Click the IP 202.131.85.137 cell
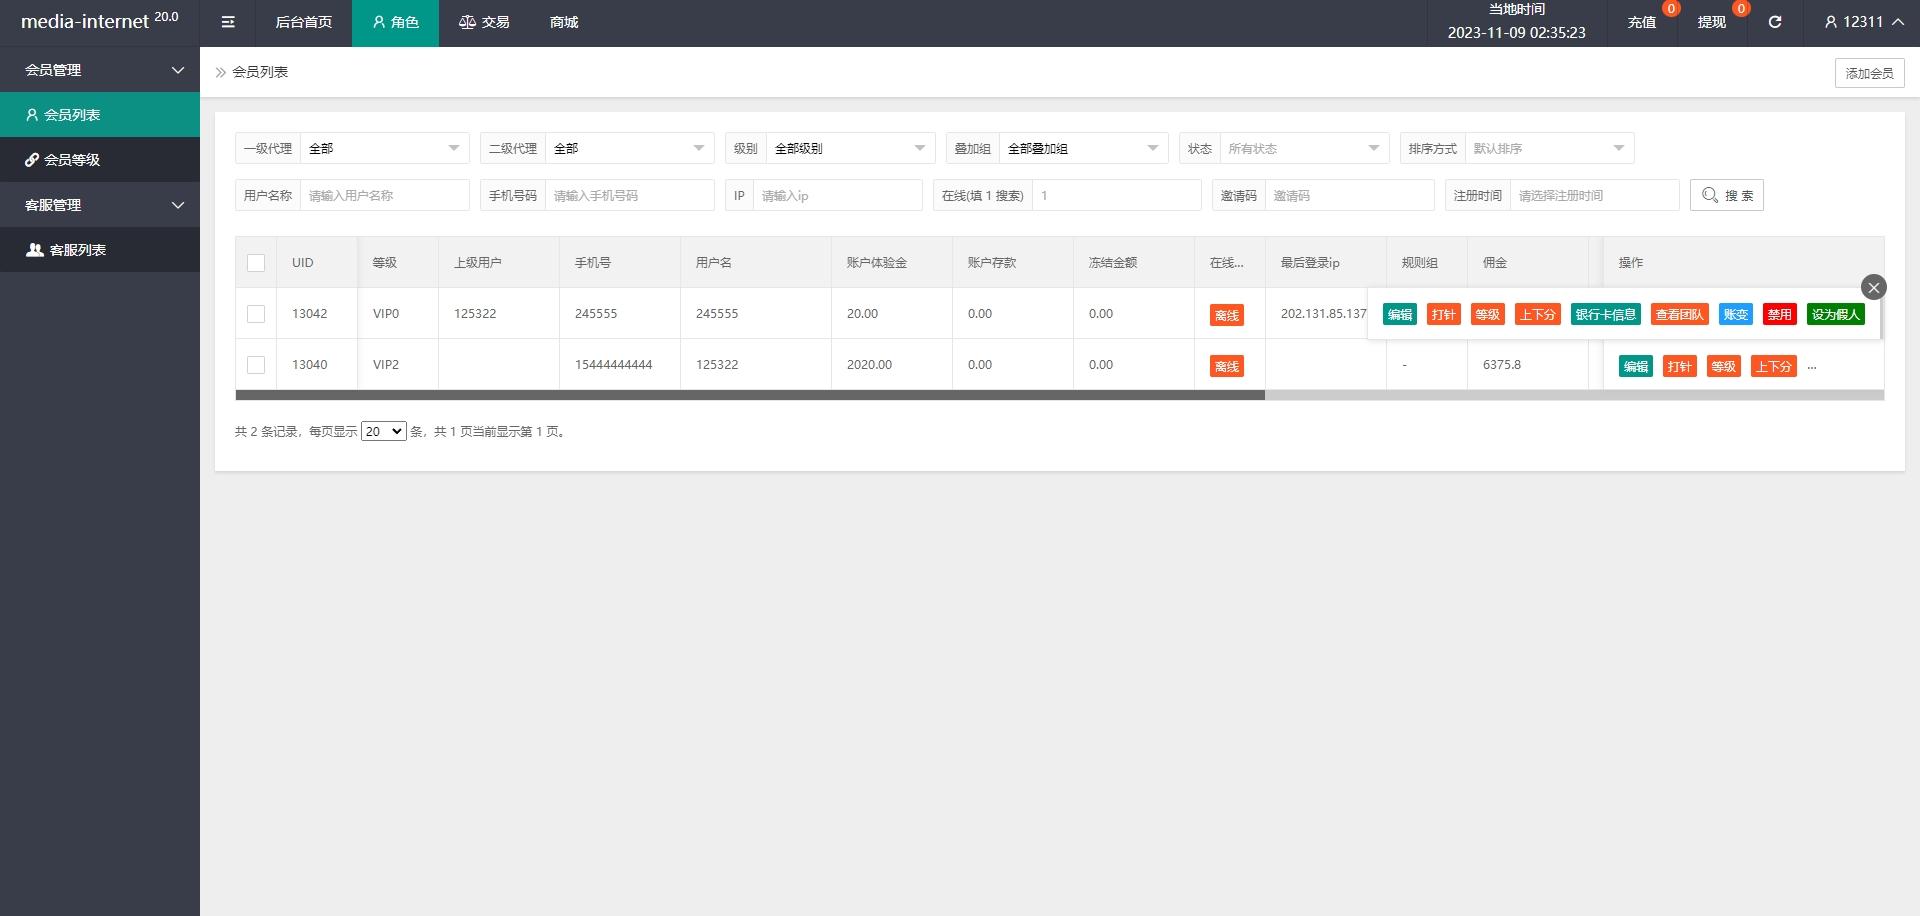 pyautogui.click(x=1323, y=314)
